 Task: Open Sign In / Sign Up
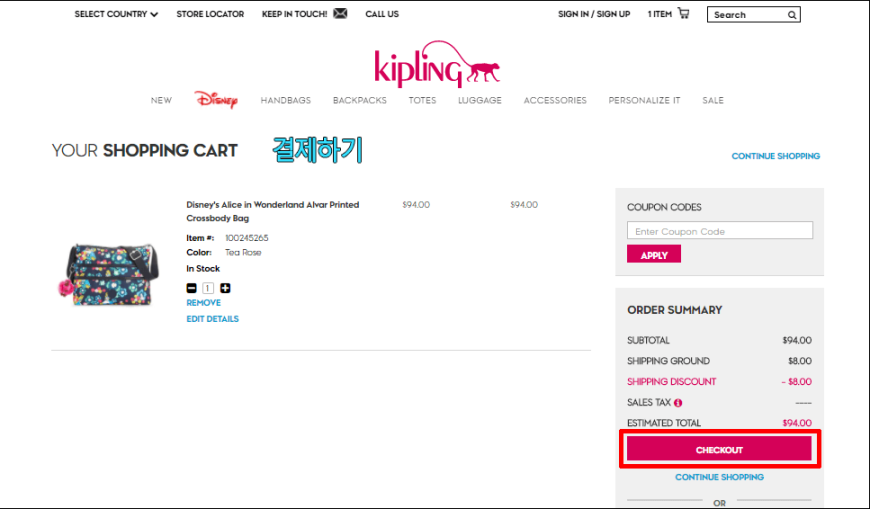click(594, 14)
